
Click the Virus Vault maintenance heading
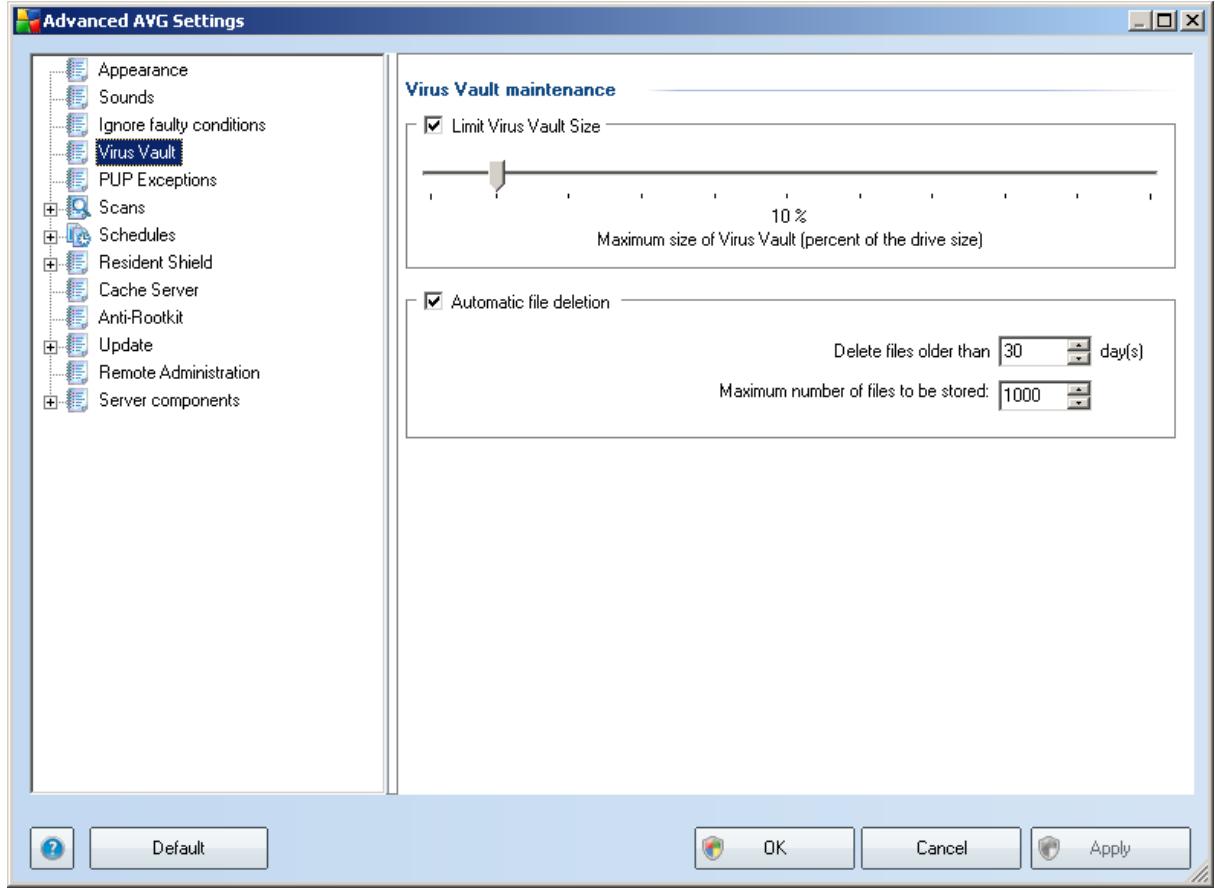point(510,90)
